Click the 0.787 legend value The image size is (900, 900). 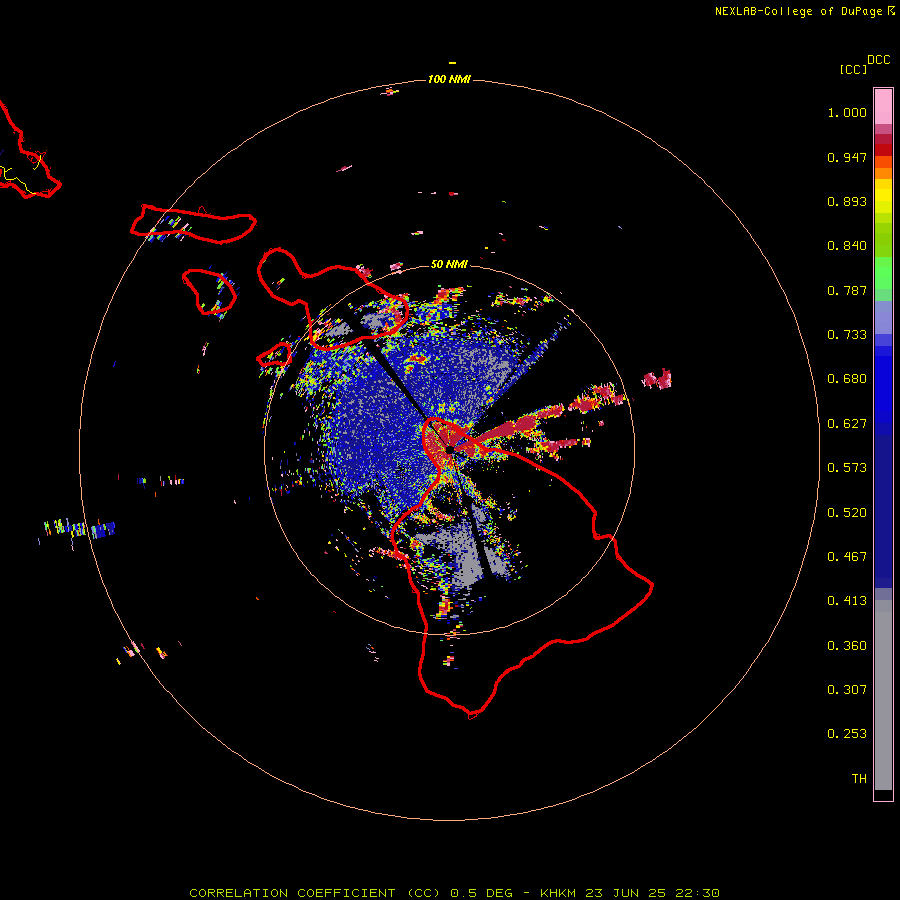[847, 290]
